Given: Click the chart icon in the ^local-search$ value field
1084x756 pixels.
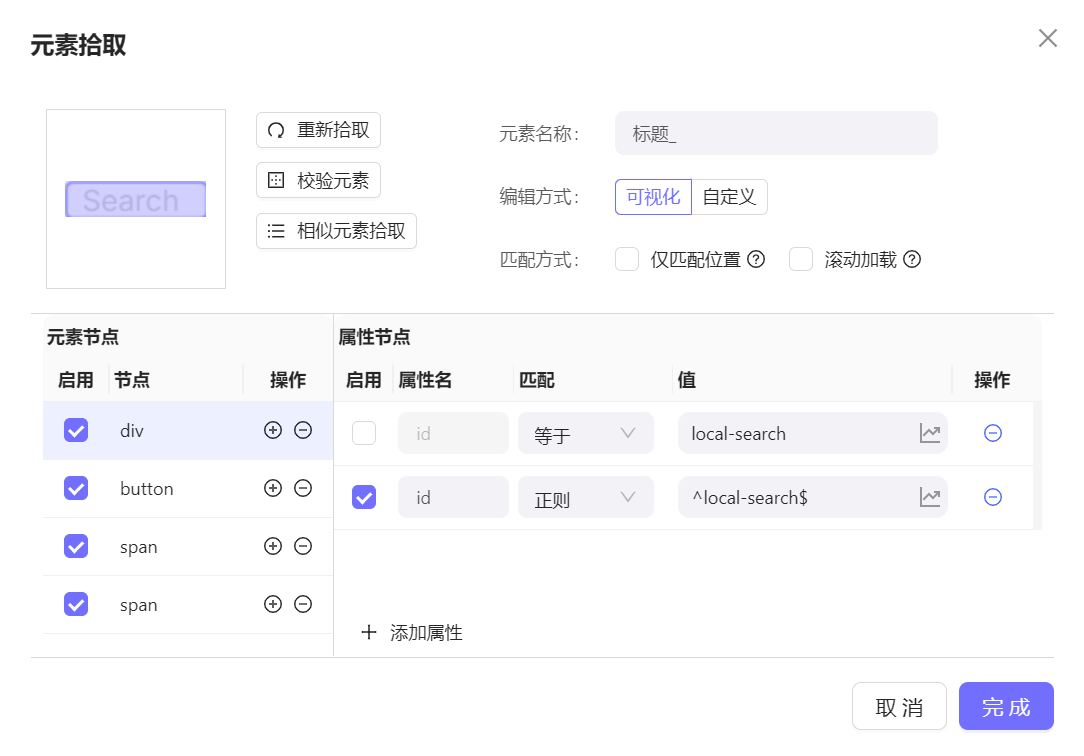Looking at the screenshot, I should pyautogui.click(x=930, y=497).
